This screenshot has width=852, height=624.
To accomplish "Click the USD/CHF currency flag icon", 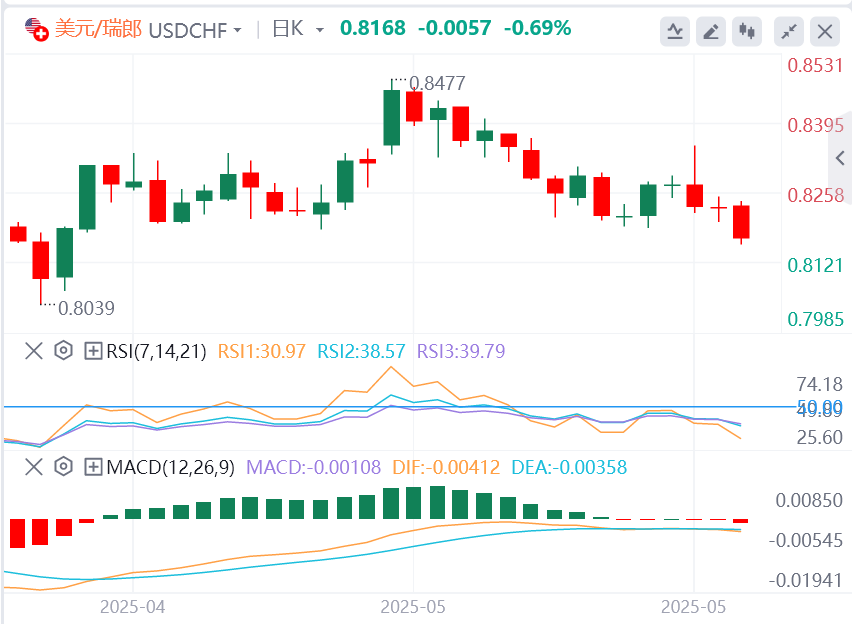I will 36,29.
